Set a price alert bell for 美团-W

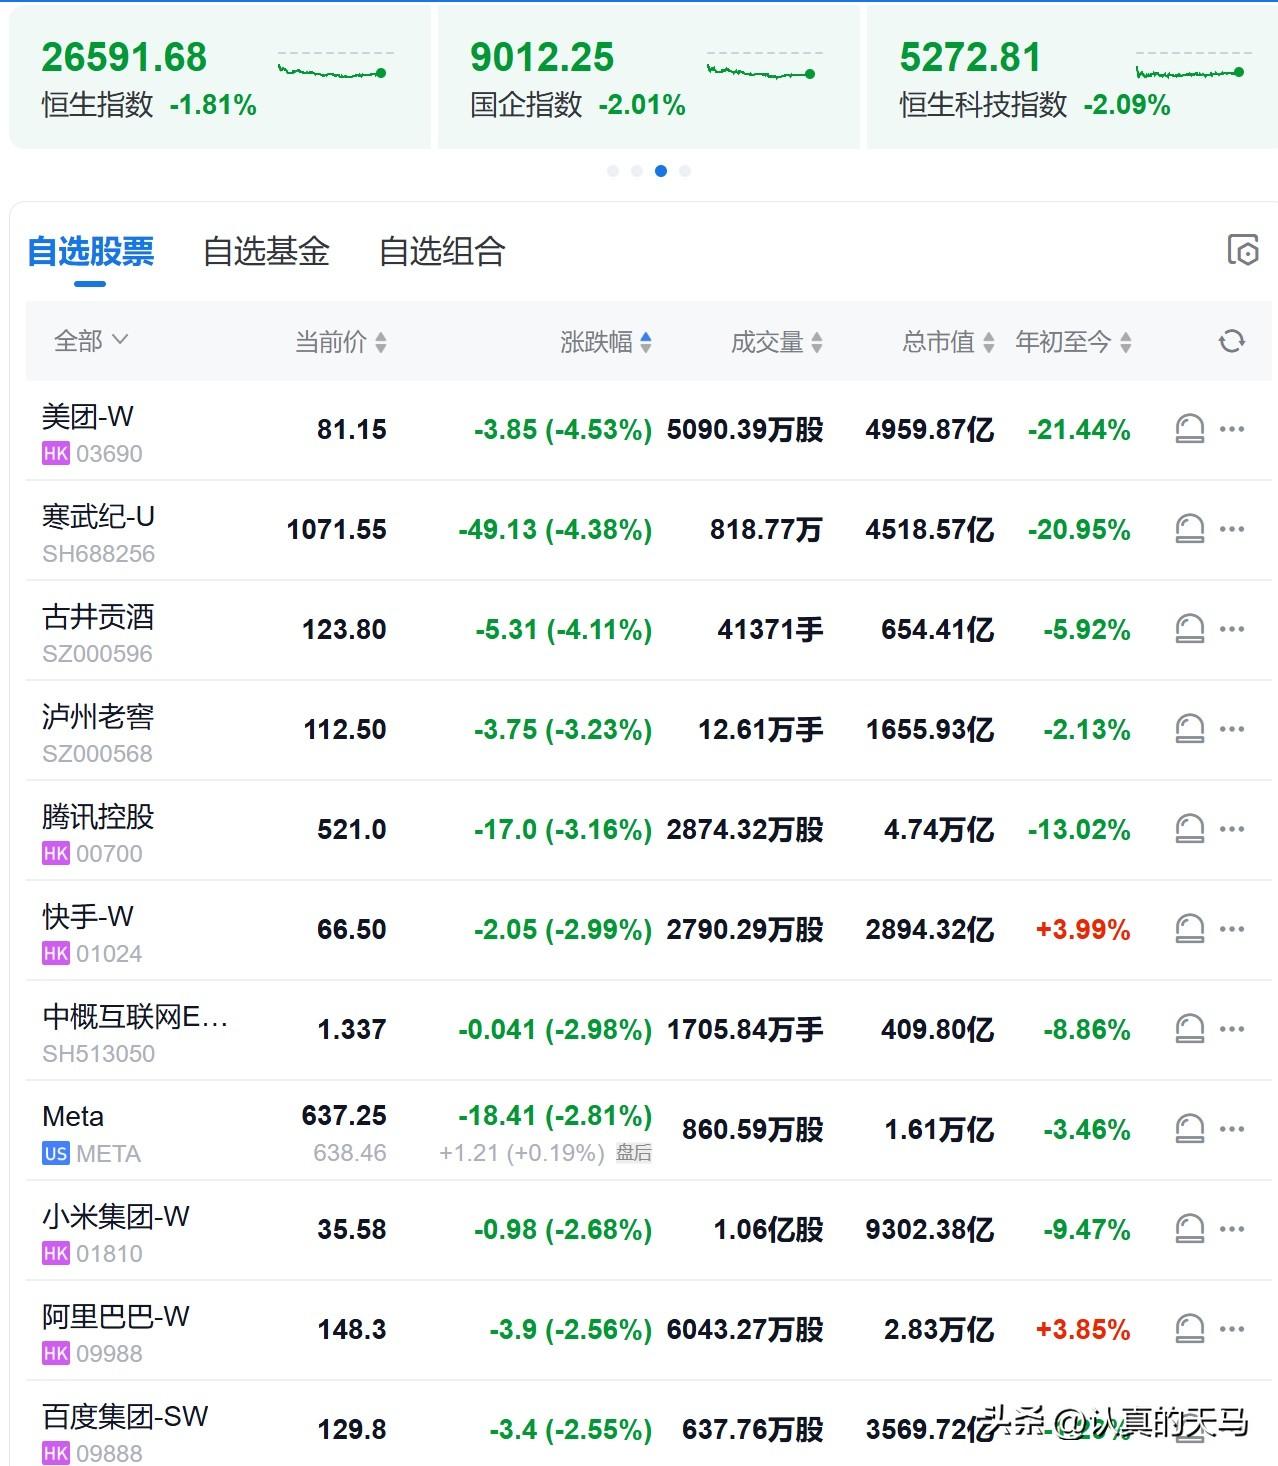pyautogui.click(x=1189, y=429)
